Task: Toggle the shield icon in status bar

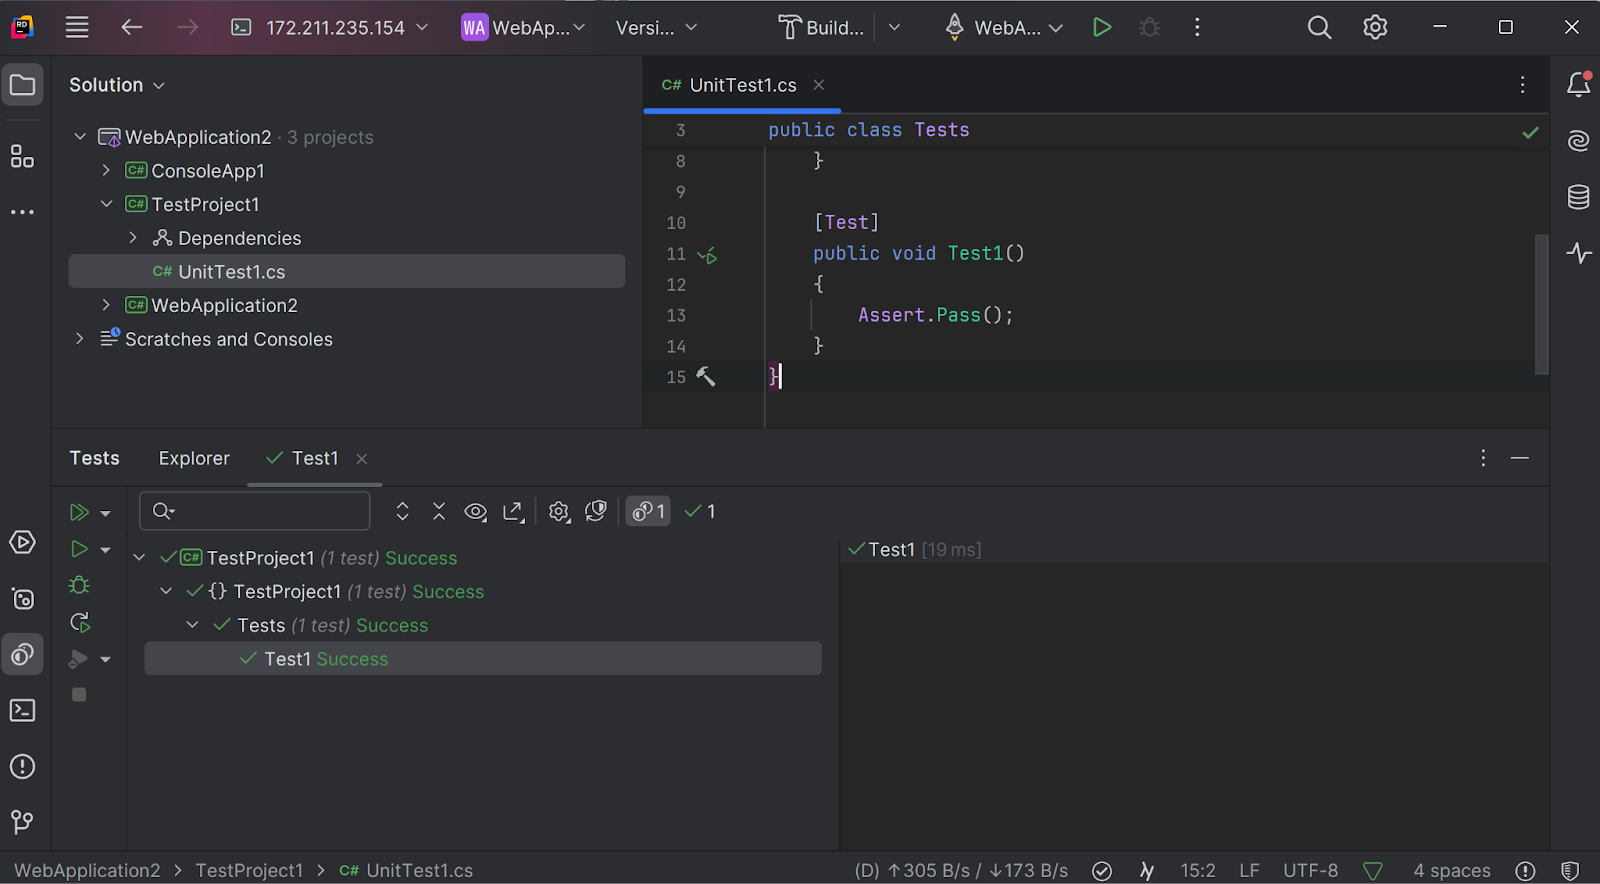Action: pyautogui.click(x=1570, y=871)
